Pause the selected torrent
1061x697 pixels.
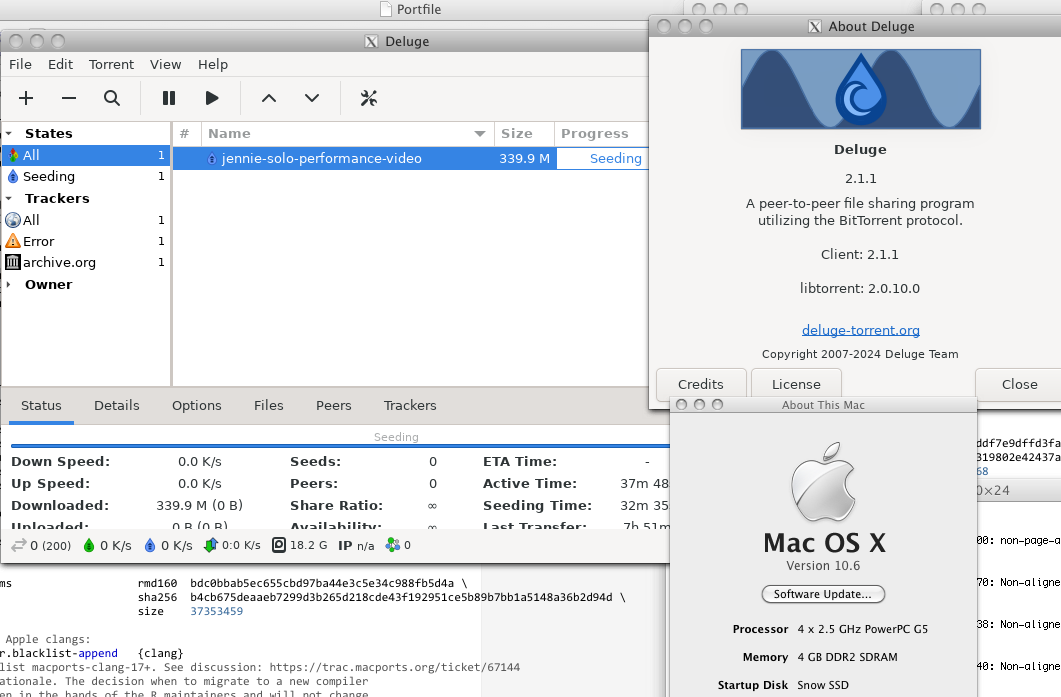point(168,98)
